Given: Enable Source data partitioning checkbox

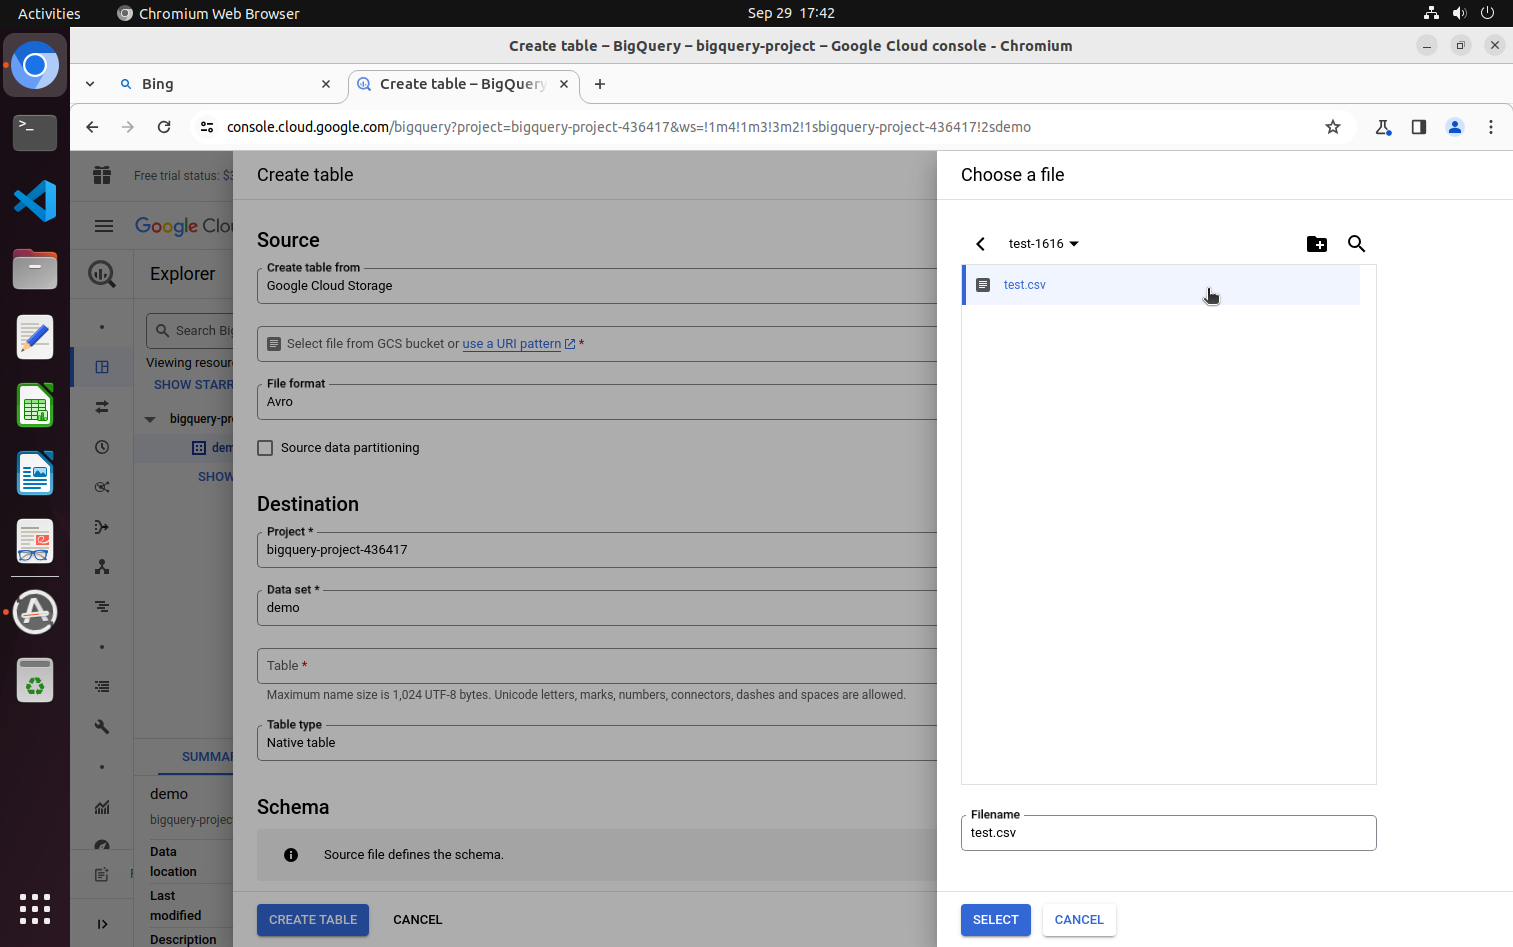Looking at the screenshot, I should [x=265, y=448].
